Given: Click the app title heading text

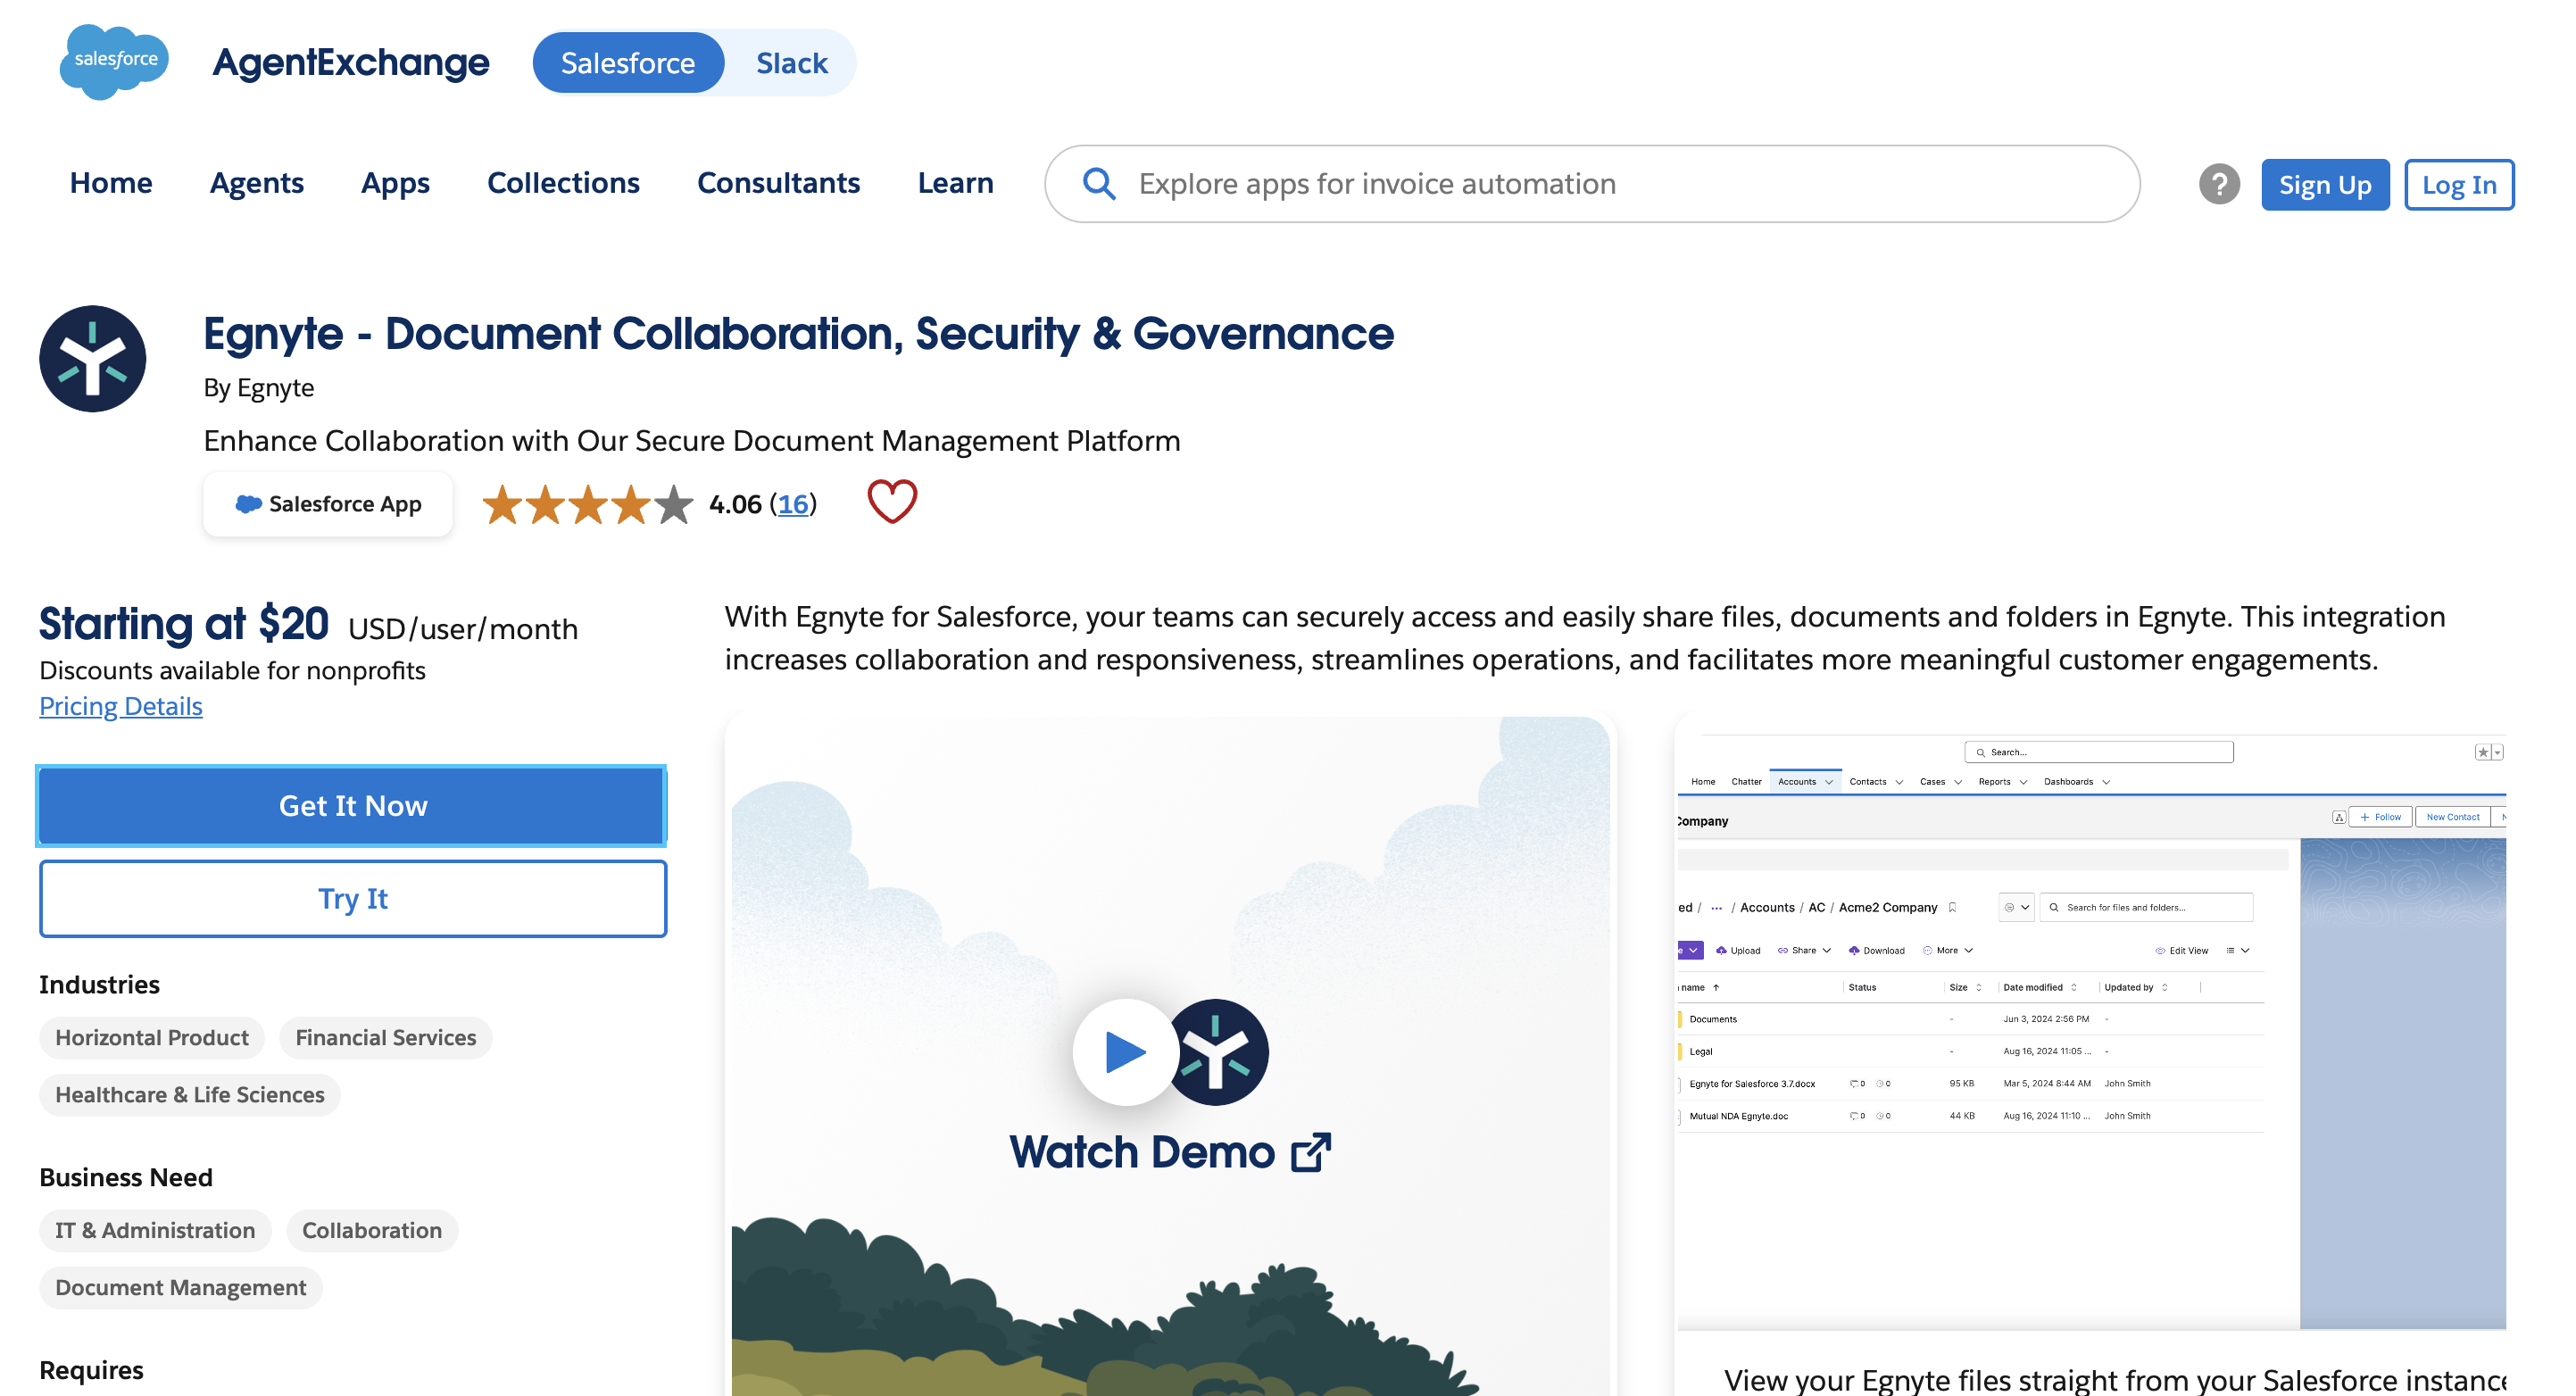Looking at the screenshot, I should tap(798, 334).
